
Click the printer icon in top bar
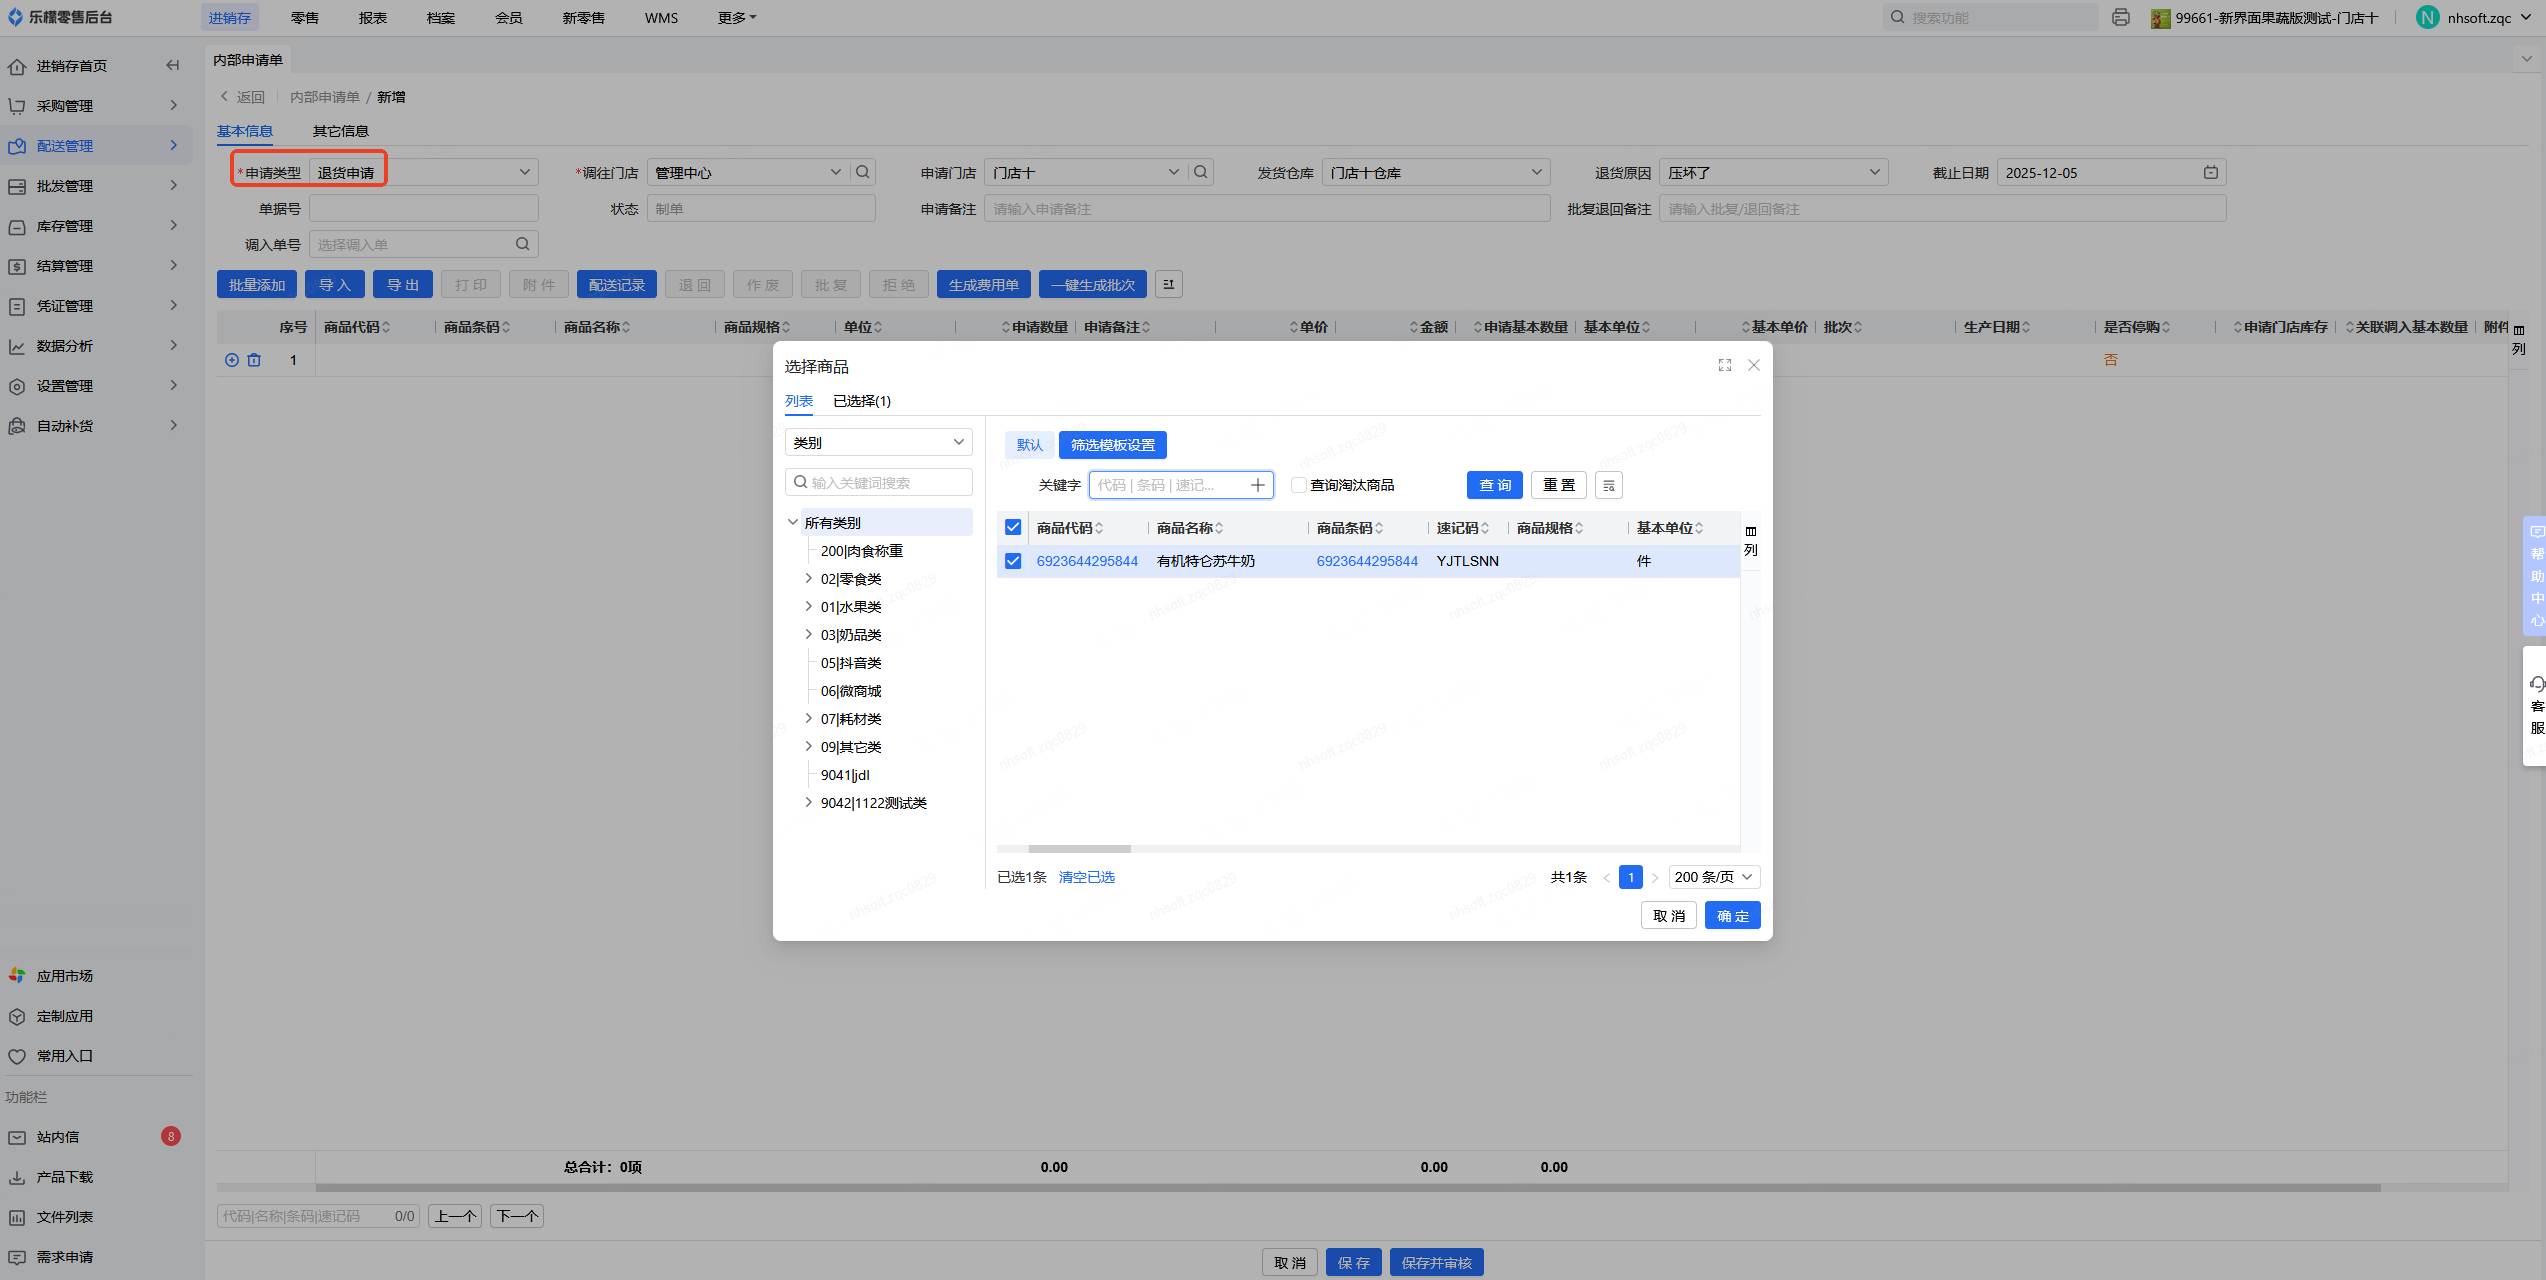tap(2120, 17)
